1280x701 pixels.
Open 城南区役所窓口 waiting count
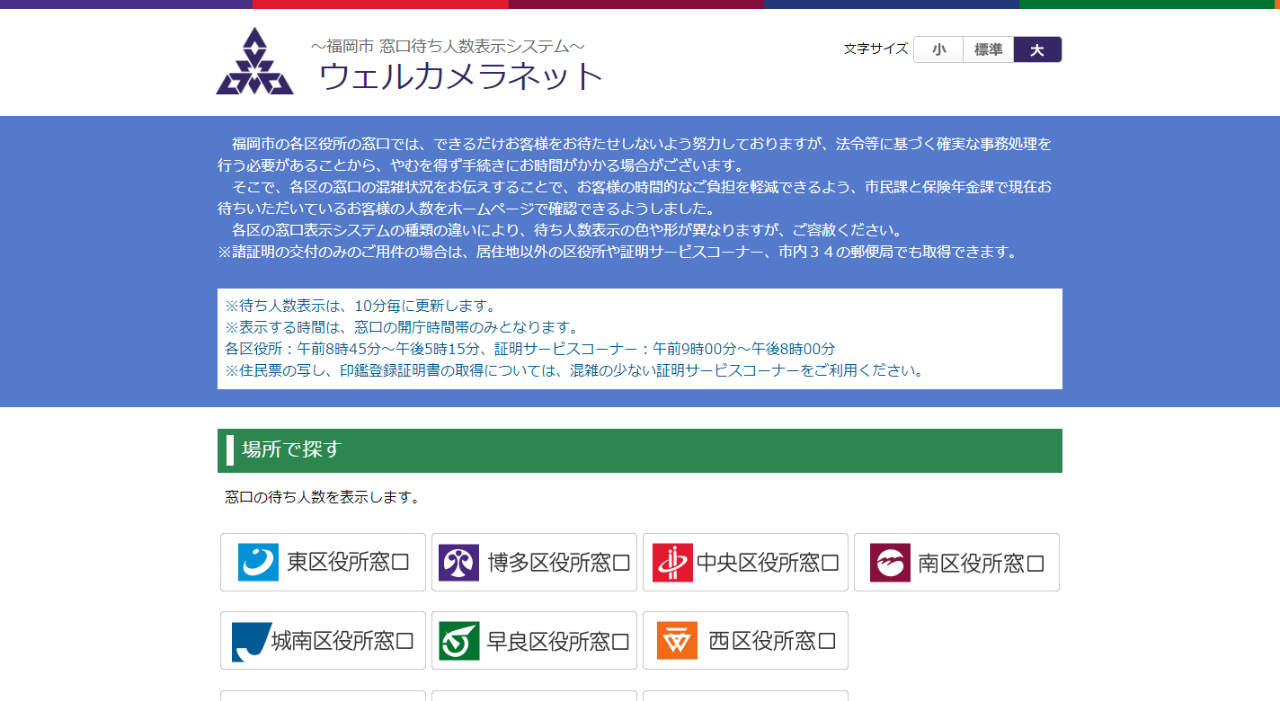click(323, 641)
